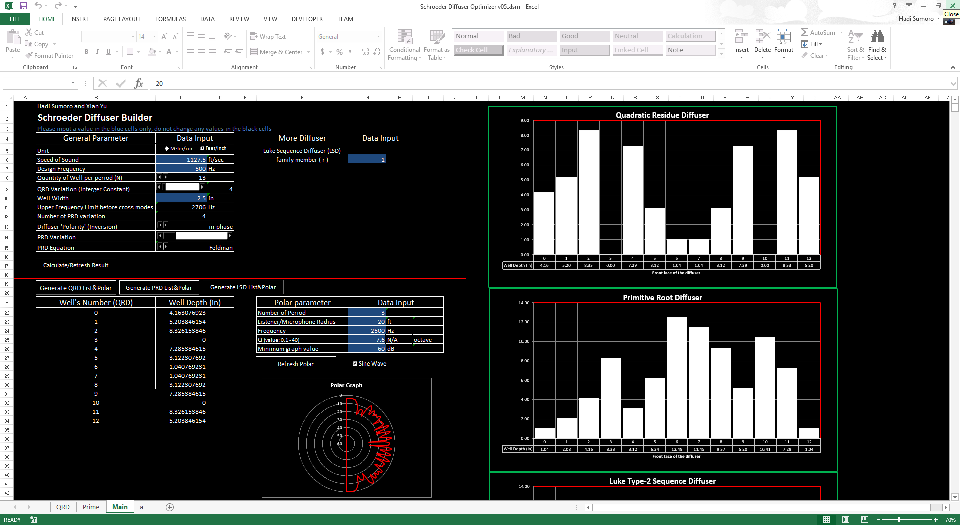The width and height of the screenshot is (960, 525).
Task: Click the Wrap Text button
Action: 268,36
